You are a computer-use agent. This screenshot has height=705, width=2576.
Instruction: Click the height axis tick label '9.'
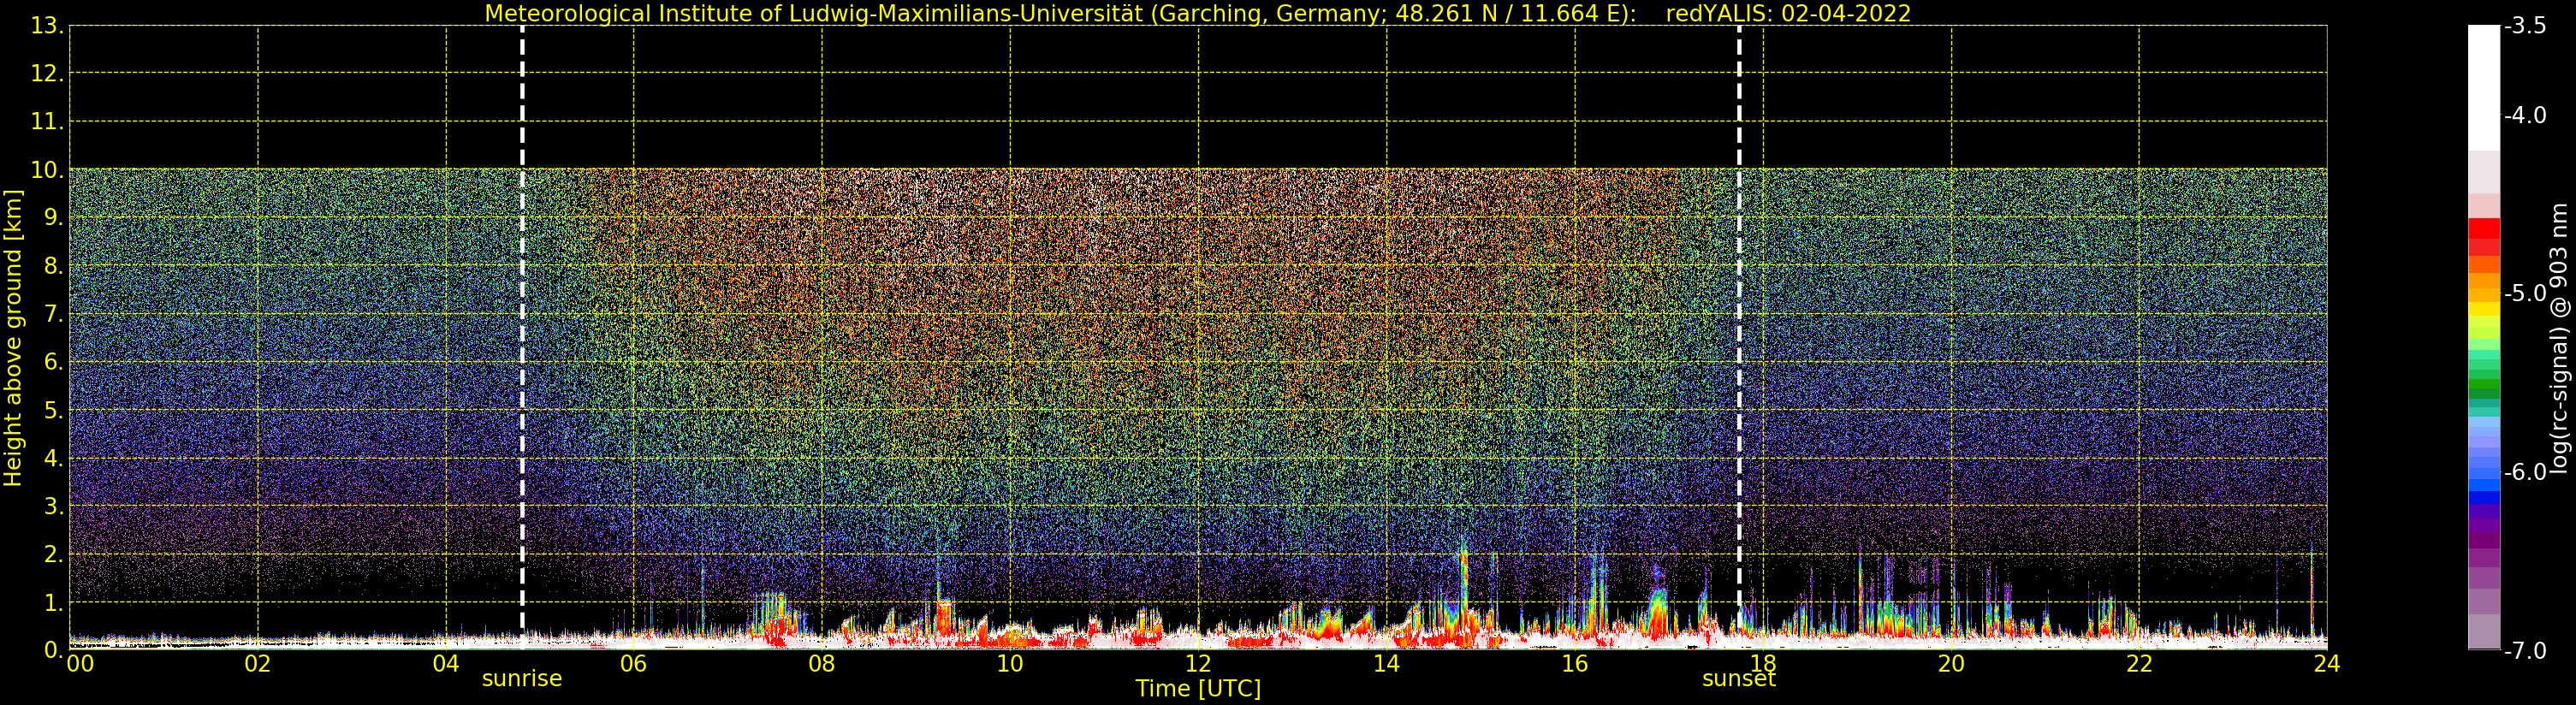(x=54, y=218)
